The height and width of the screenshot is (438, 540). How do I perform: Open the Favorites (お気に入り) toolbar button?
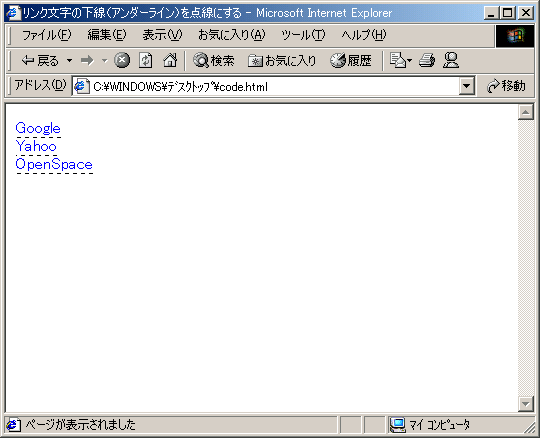click(282, 61)
